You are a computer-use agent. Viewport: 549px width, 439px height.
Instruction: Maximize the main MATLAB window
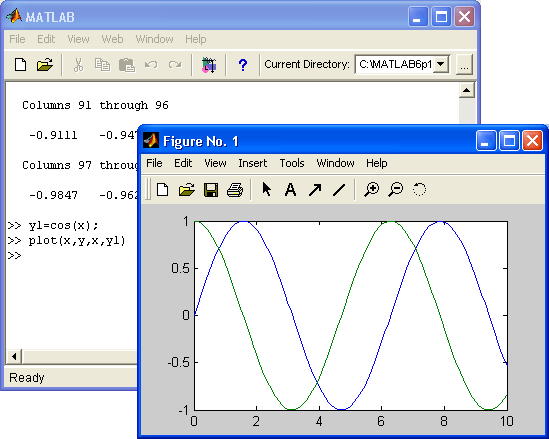[x=441, y=16]
